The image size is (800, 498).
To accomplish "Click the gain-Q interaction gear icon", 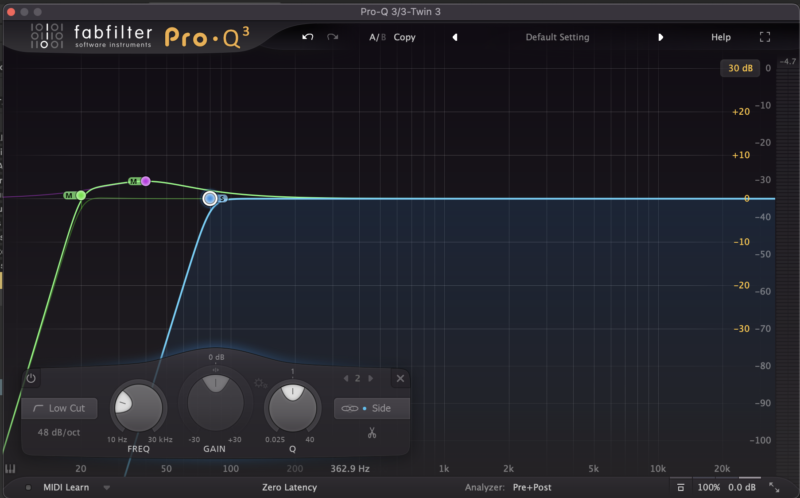I will click(x=260, y=383).
